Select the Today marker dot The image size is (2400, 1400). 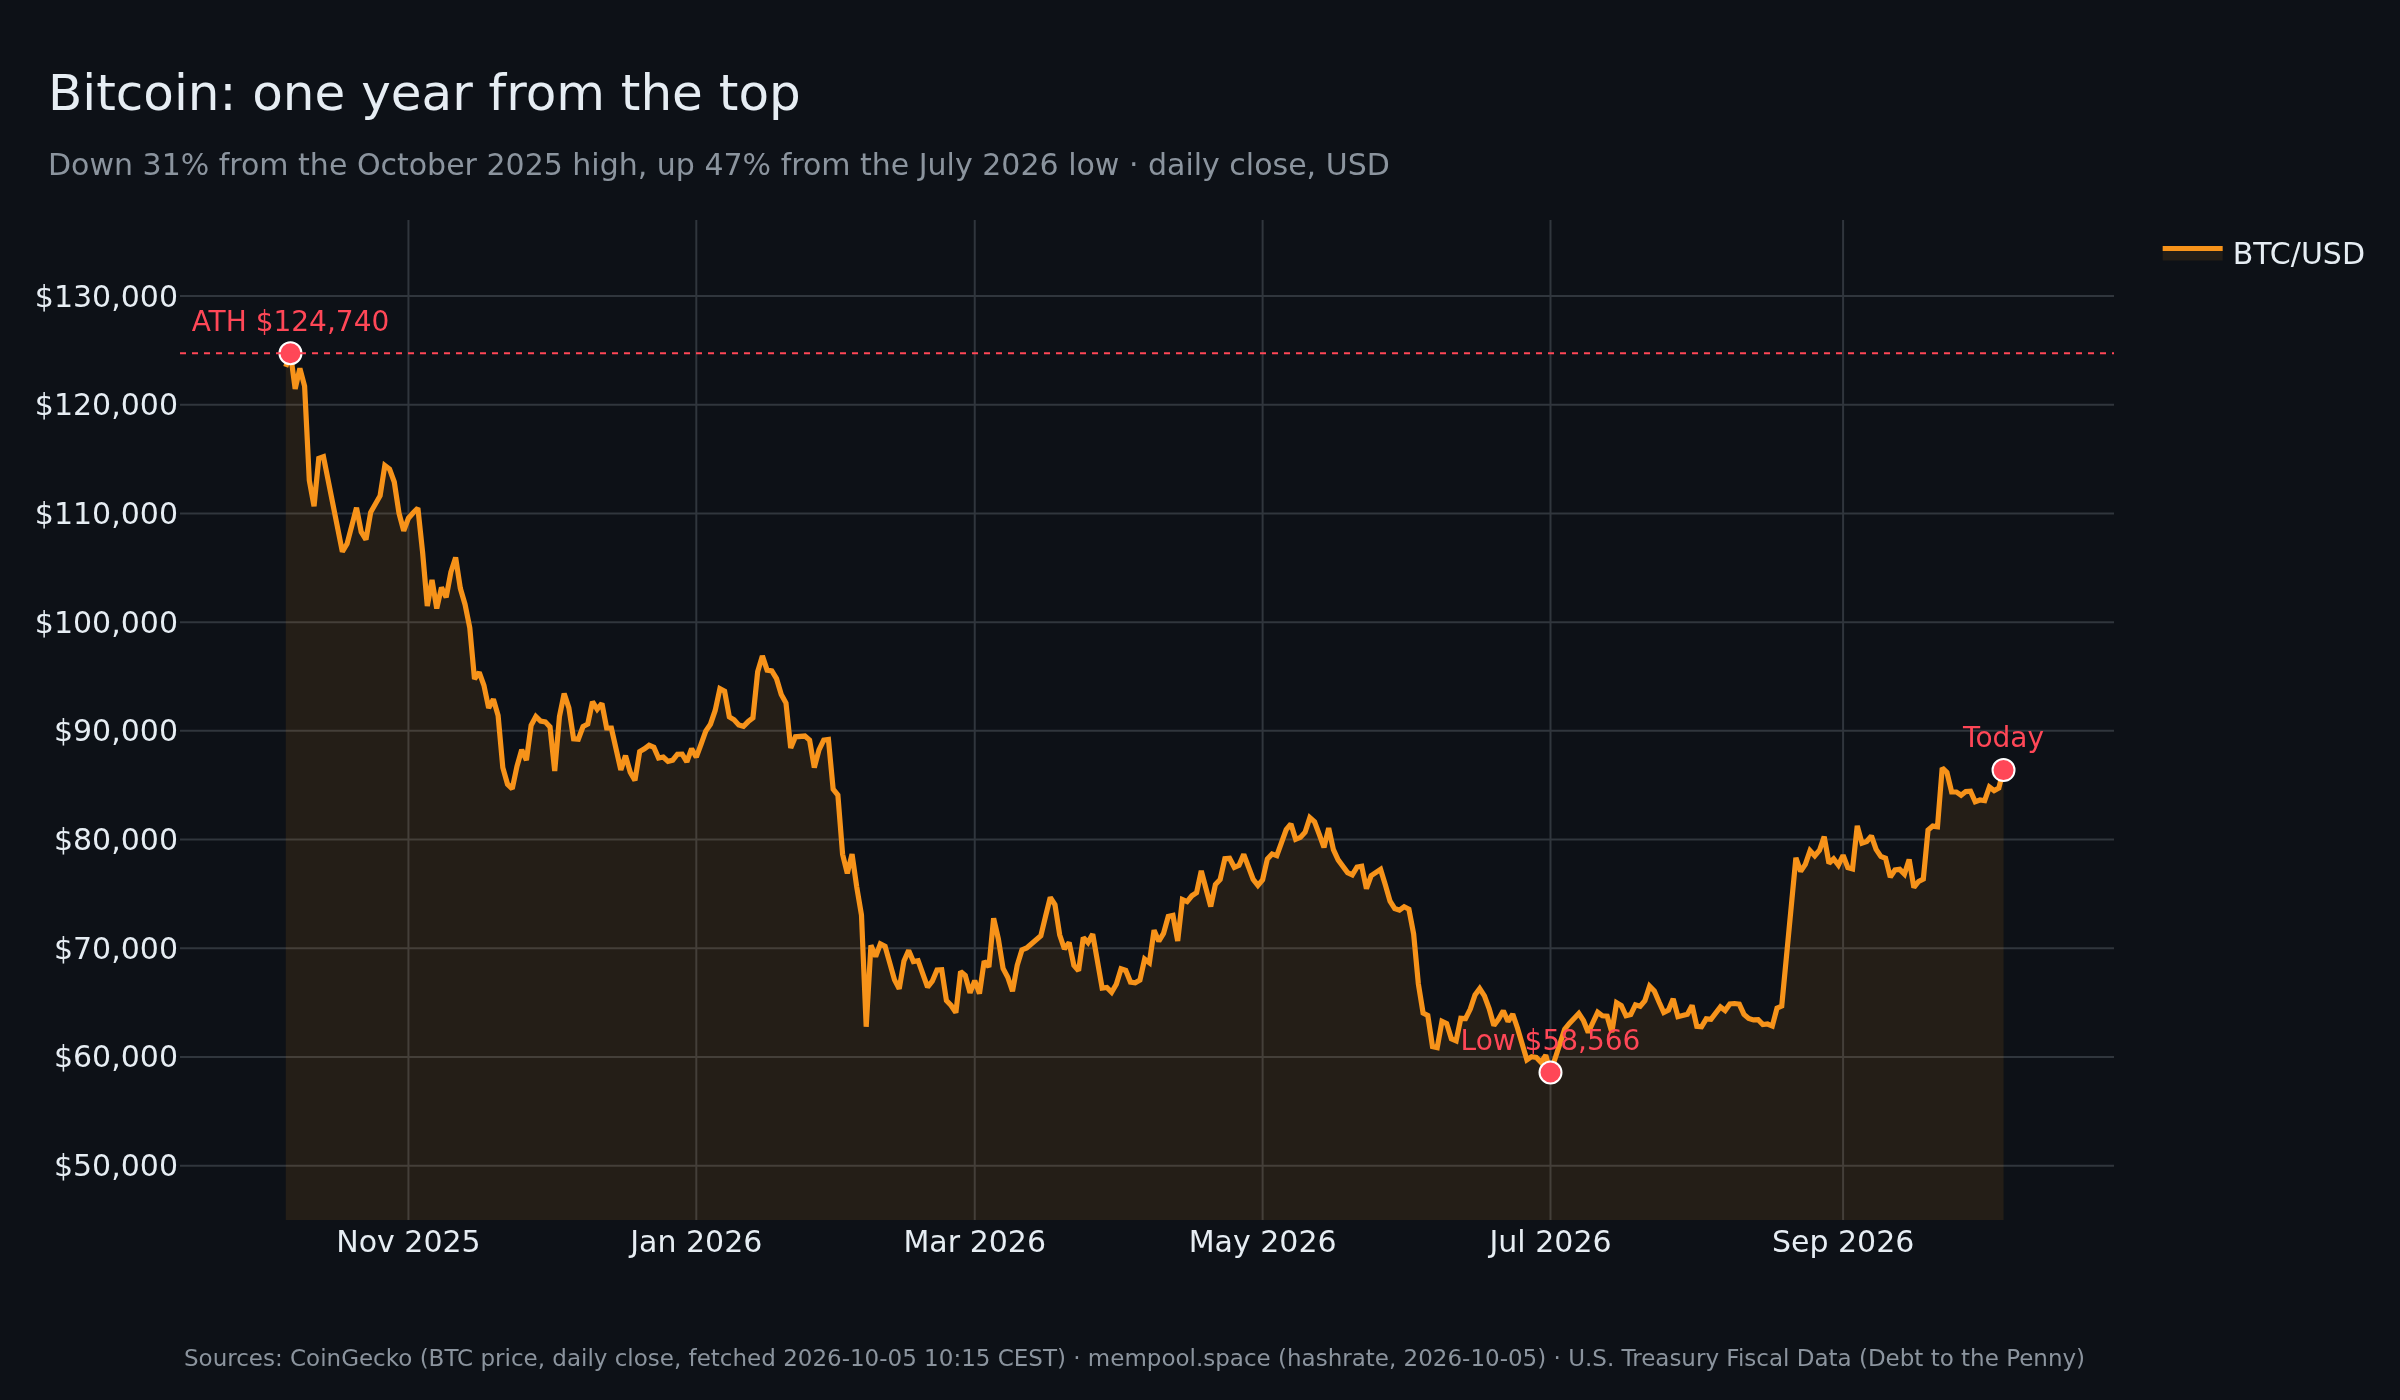click(x=2003, y=770)
